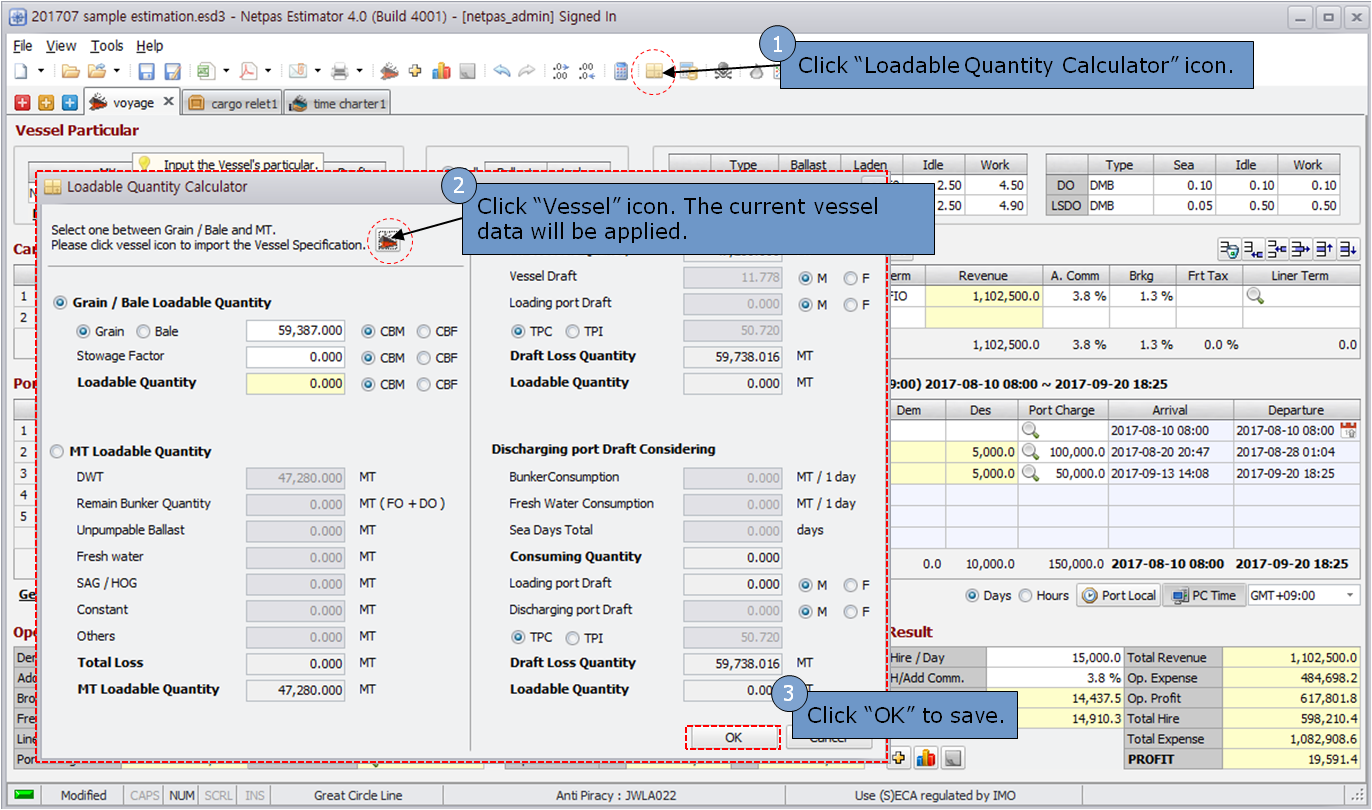Open dropdown arrow beside Open folder icons

117,72
